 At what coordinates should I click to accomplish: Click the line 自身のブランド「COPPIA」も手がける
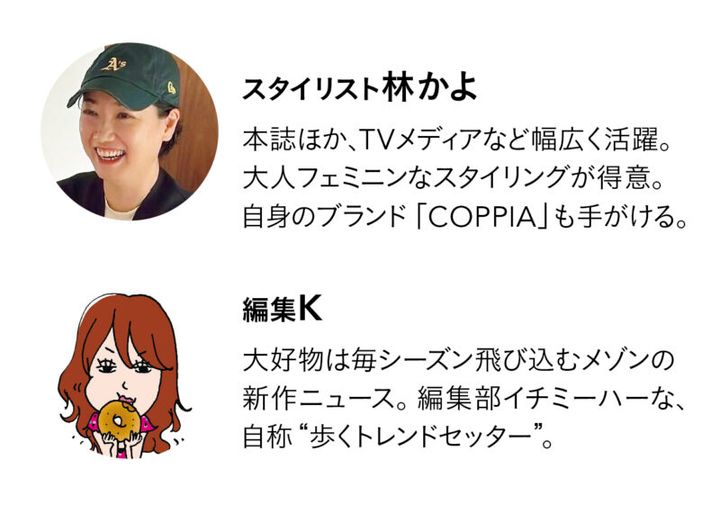pos(465,218)
